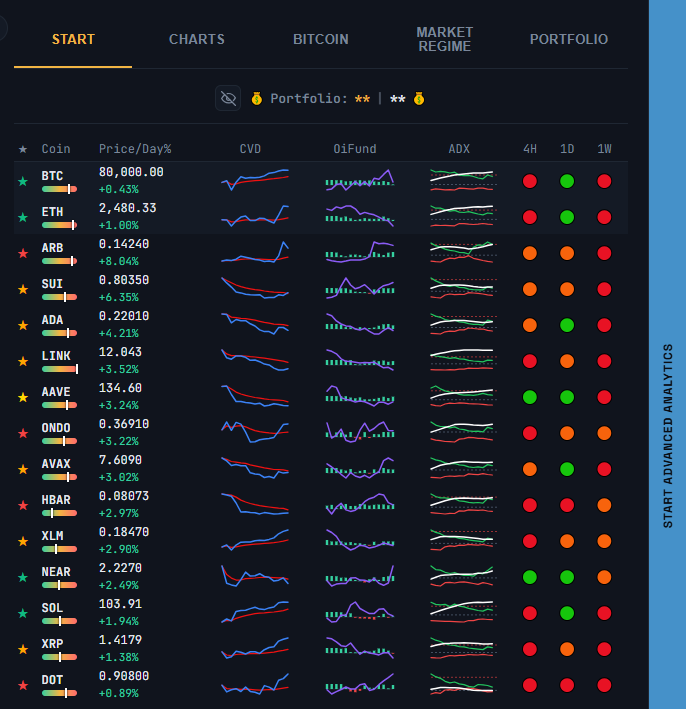Sort by Price/Day% column header
This screenshot has height=709, width=686.
[x=135, y=149]
